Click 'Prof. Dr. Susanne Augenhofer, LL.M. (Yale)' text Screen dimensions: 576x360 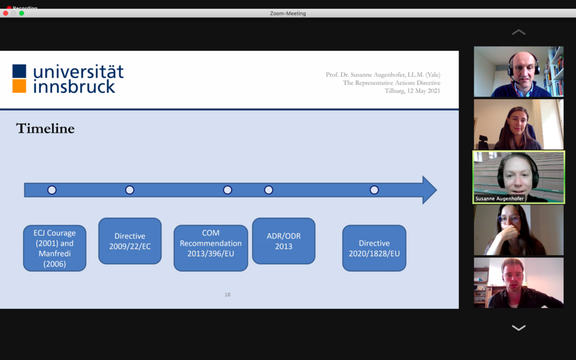383,75
